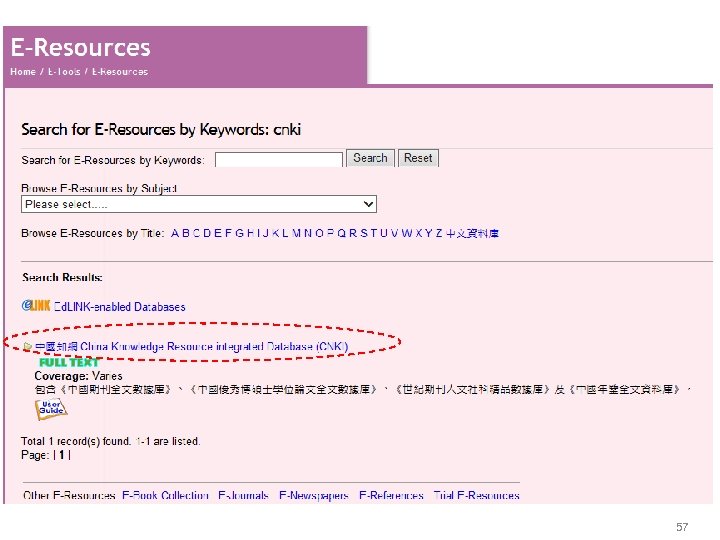The image size is (720, 540).
Task: Browse titles starting with O
Action: click(x=320, y=233)
